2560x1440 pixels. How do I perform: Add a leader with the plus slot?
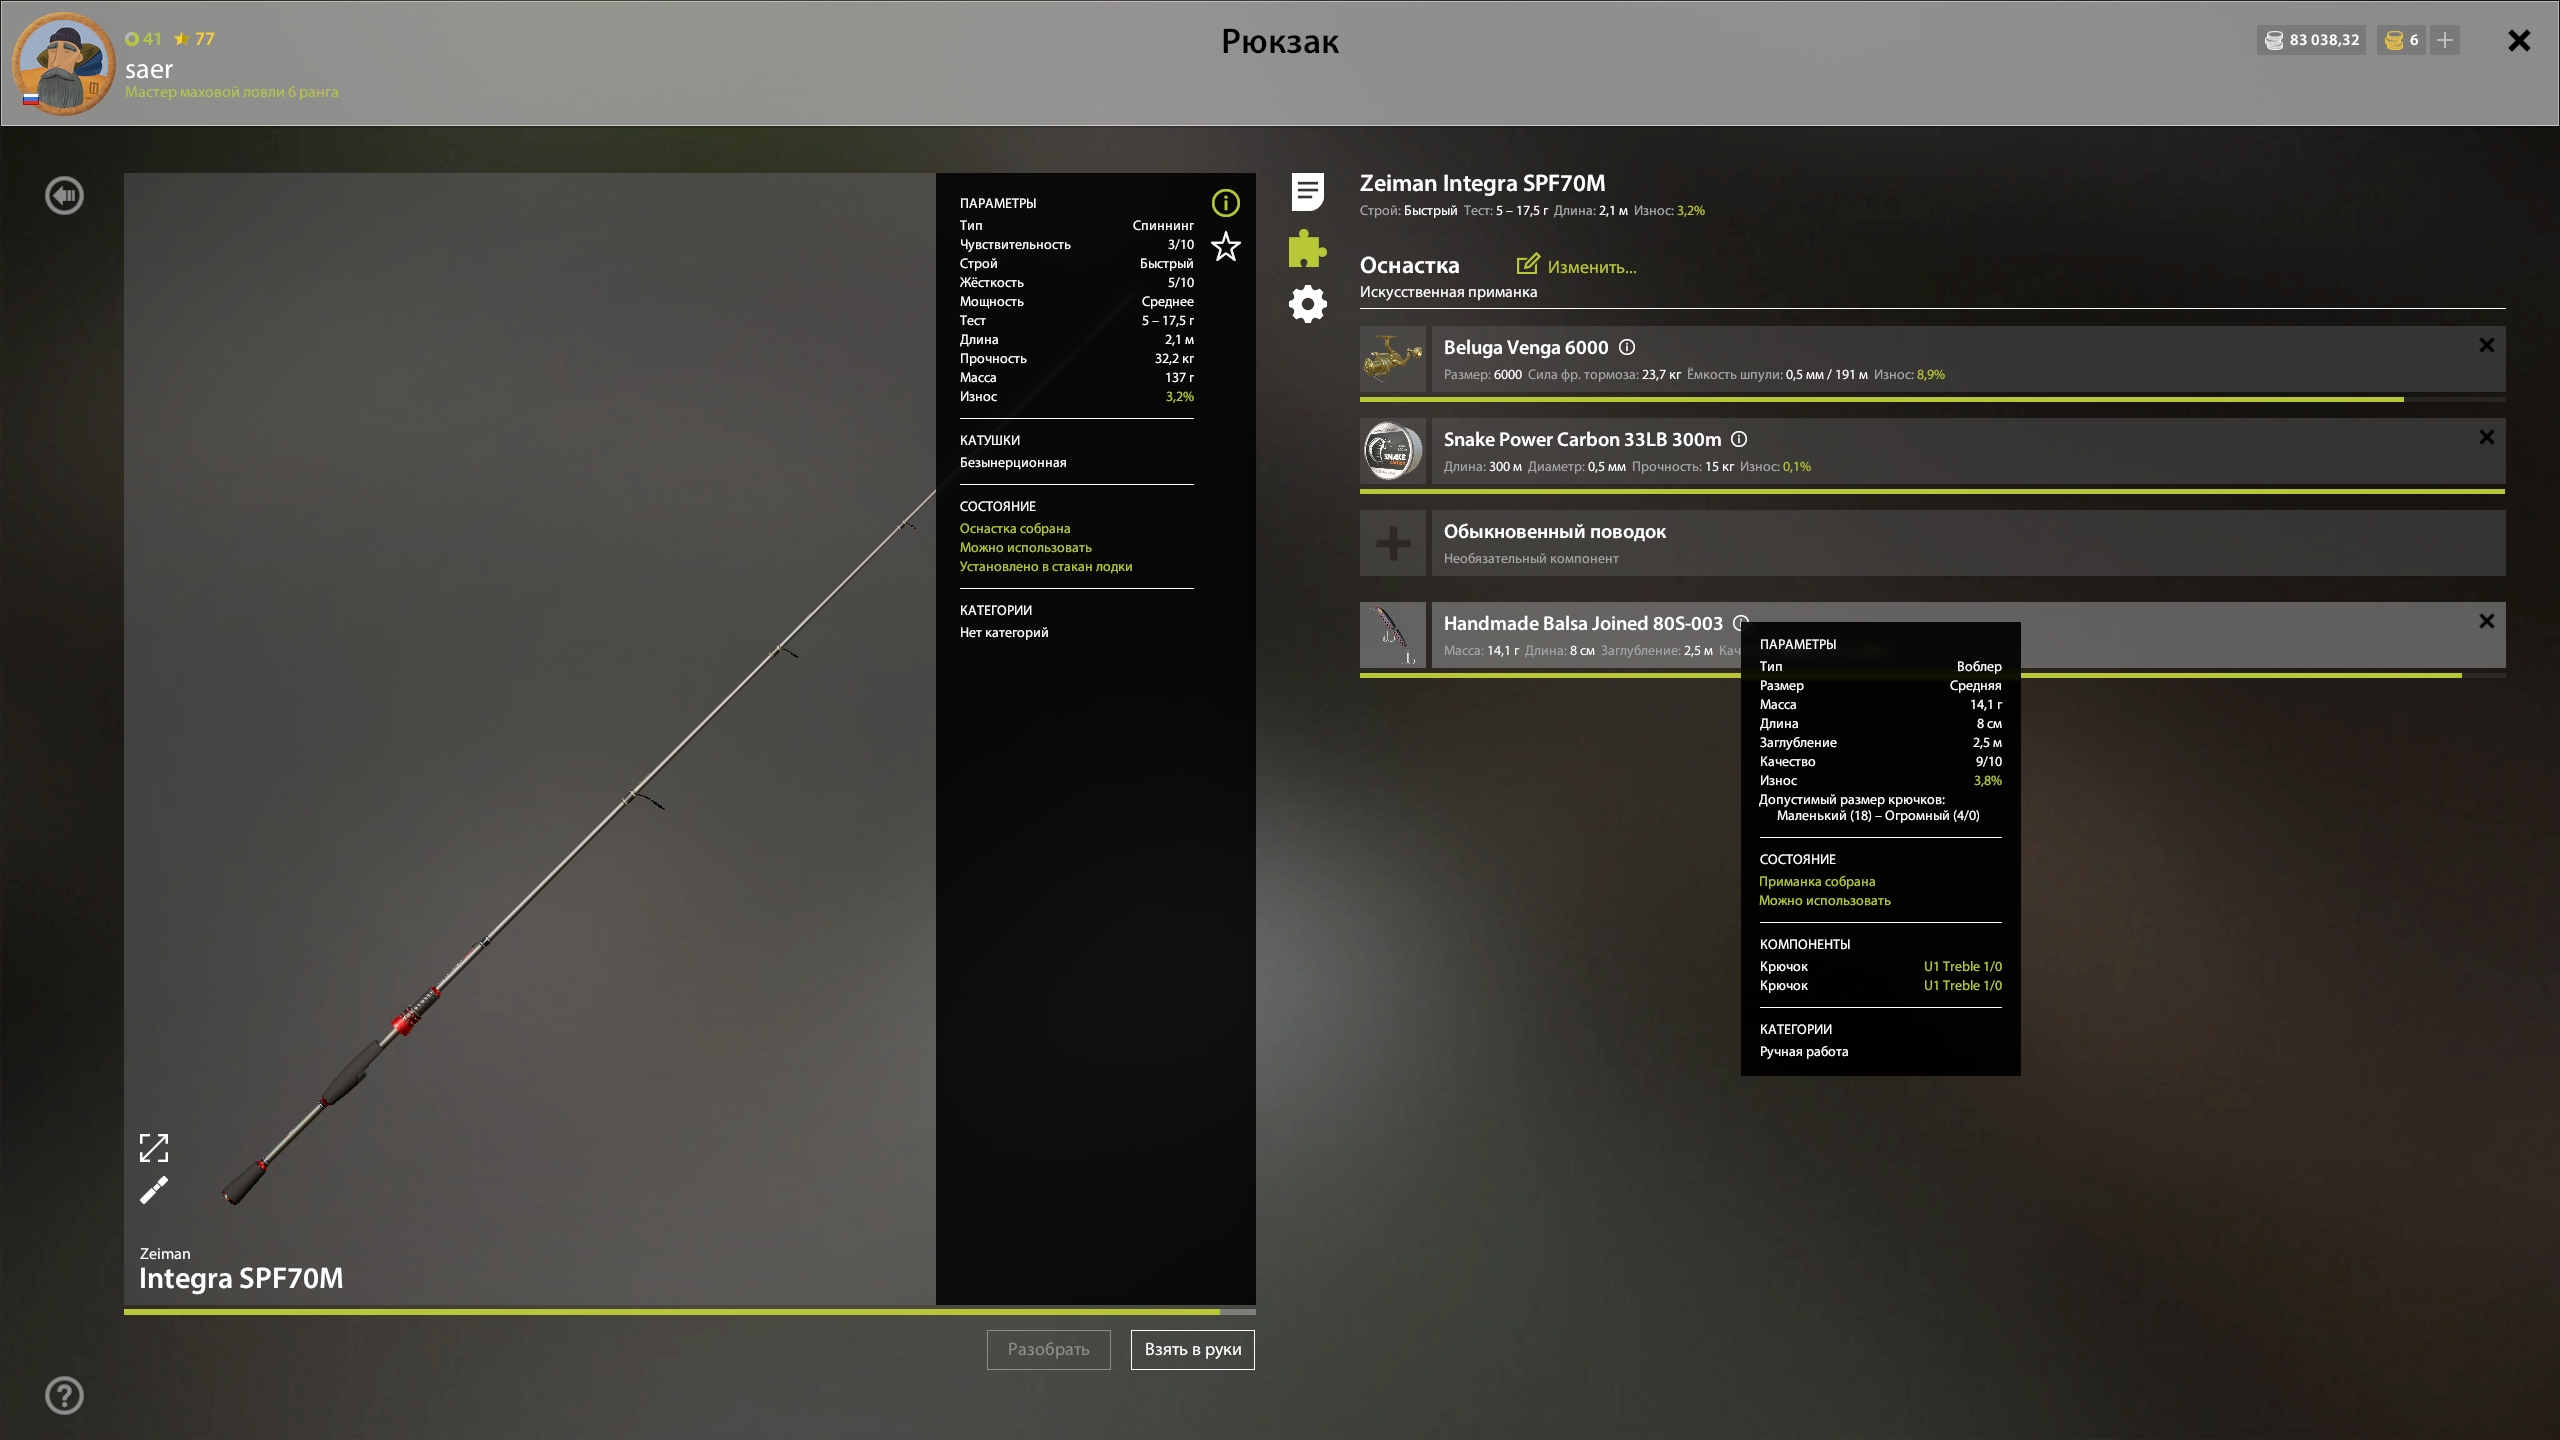(x=1393, y=543)
